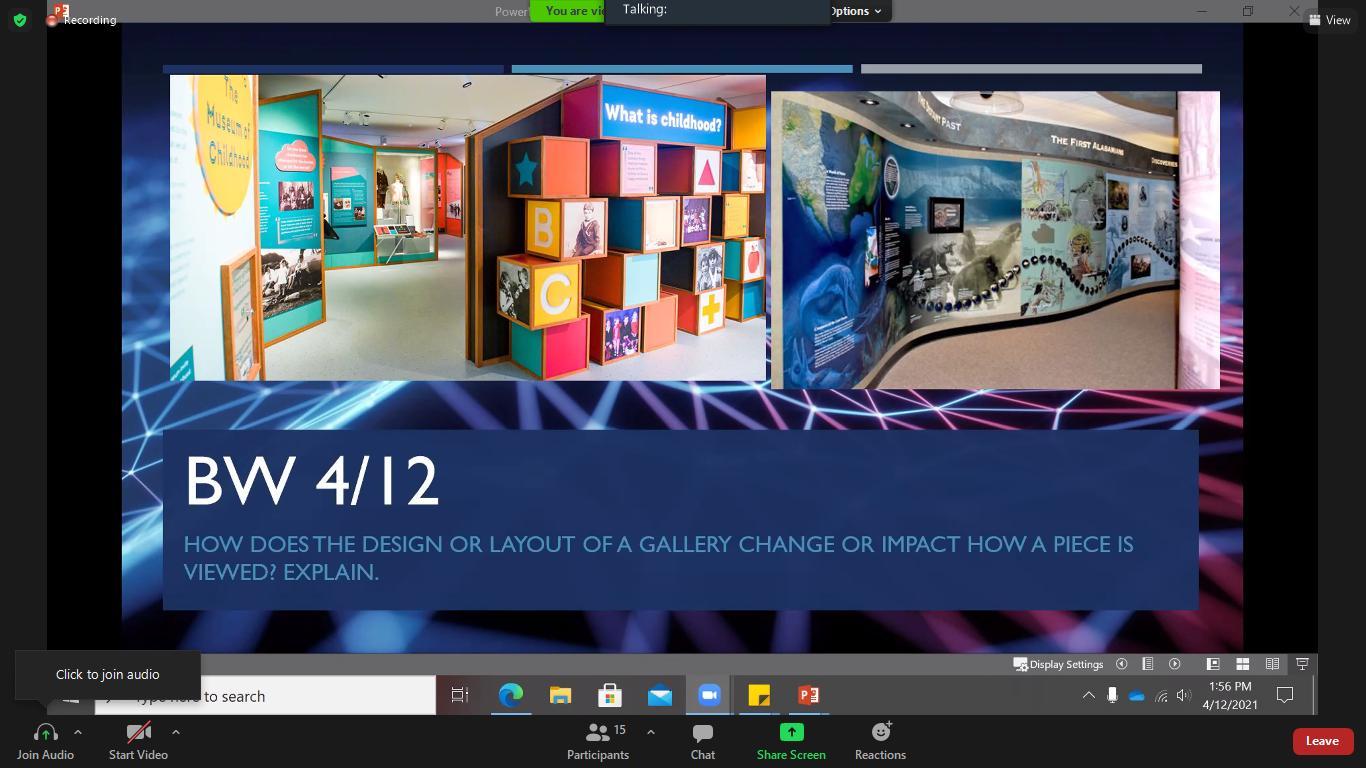This screenshot has height=768, width=1366.
Task: Open Wi-Fi network tray icon
Action: tap(1161, 696)
